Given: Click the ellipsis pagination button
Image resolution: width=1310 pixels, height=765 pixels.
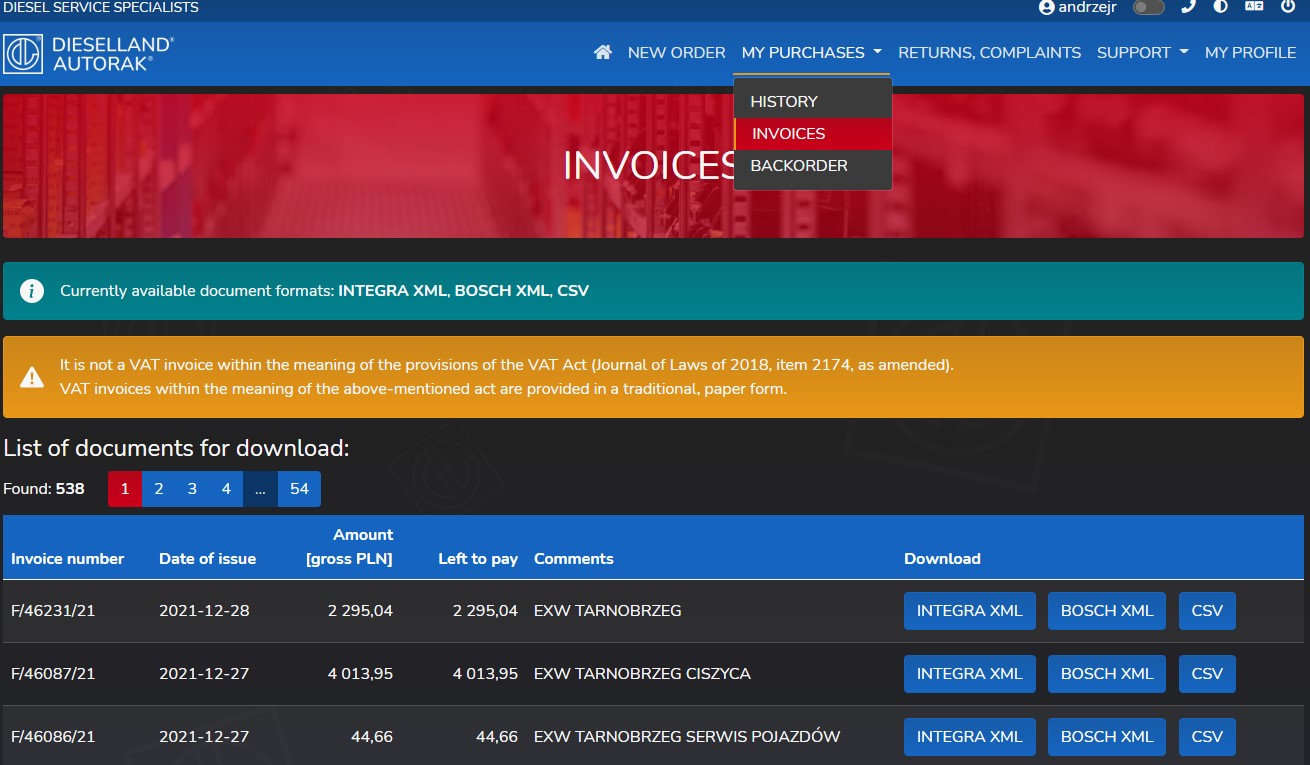Looking at the screenshot, I should click(261, 489).
